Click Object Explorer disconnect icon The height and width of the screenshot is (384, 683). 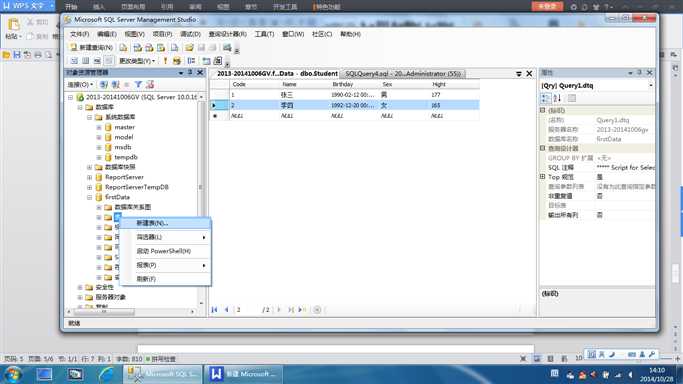tap(115, 84)
